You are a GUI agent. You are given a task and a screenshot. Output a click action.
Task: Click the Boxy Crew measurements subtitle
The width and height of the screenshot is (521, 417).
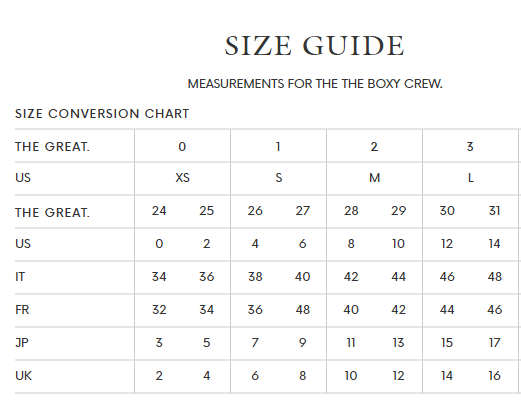tap(315, 84)
